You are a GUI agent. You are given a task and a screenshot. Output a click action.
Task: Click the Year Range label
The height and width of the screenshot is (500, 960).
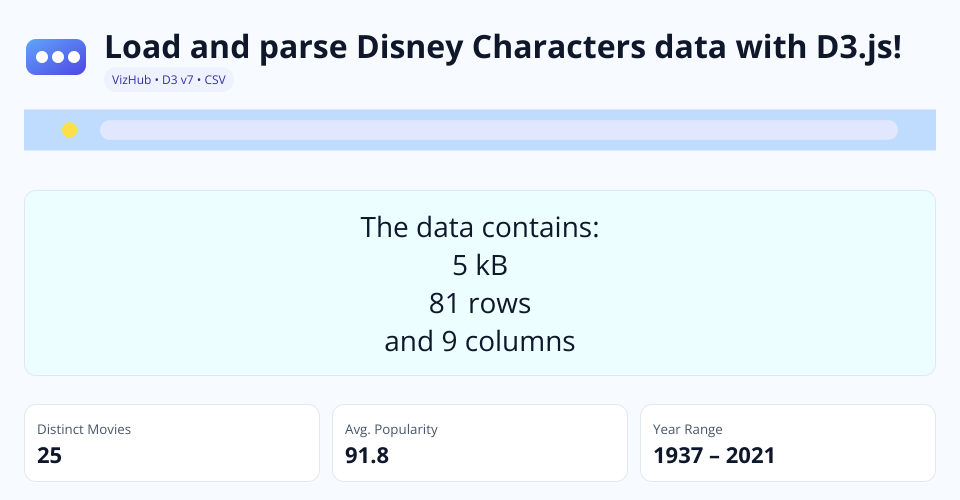pyautogui.click(x=688, y=429)
